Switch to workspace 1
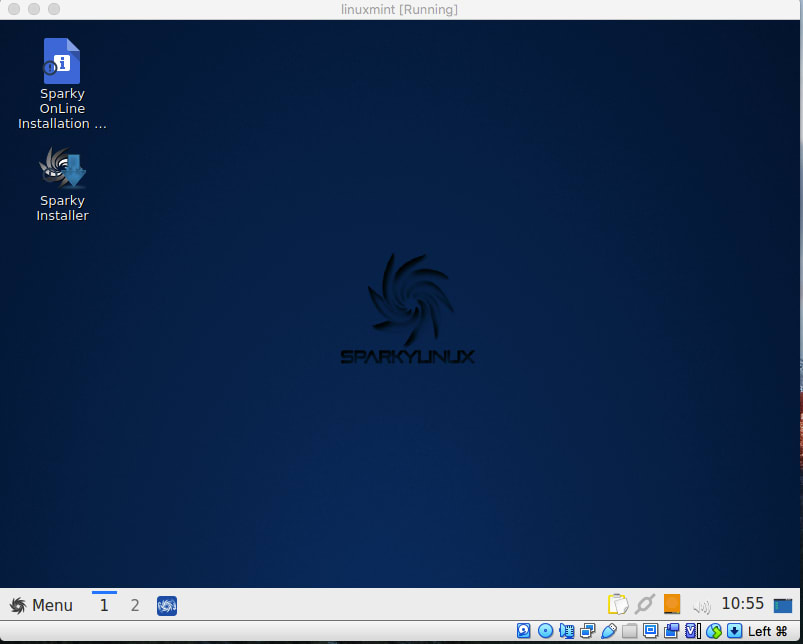803x644 pixels. click(x=104, y=605)
